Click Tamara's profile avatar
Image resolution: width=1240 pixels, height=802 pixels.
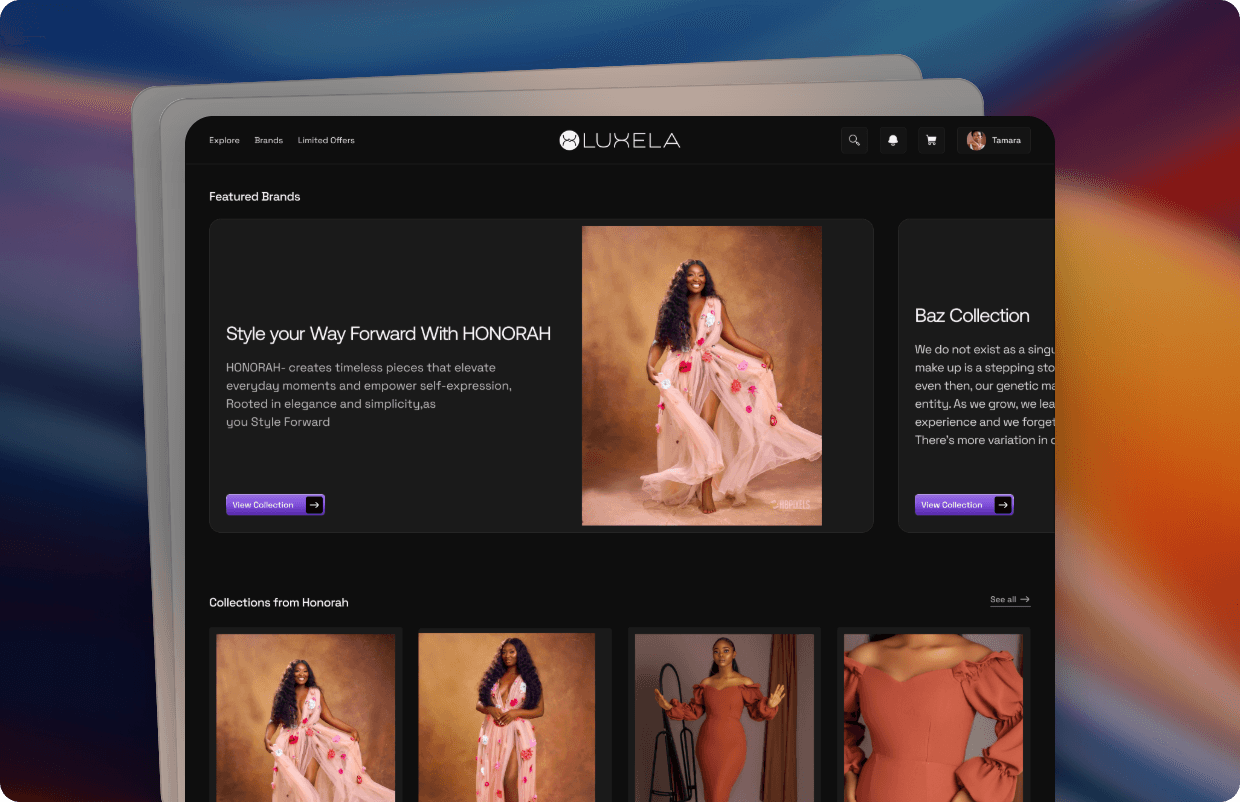(x=976, y=141)
